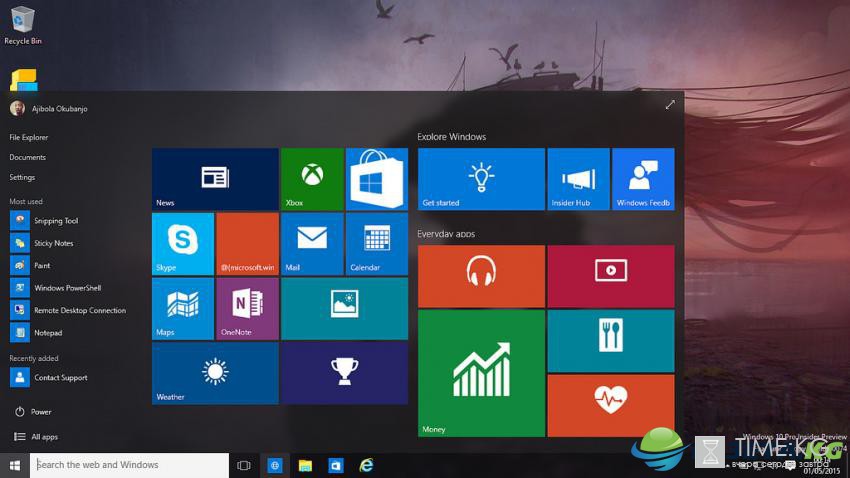Click the Recently added section label

pyautogui.click(x=34, y=358)
